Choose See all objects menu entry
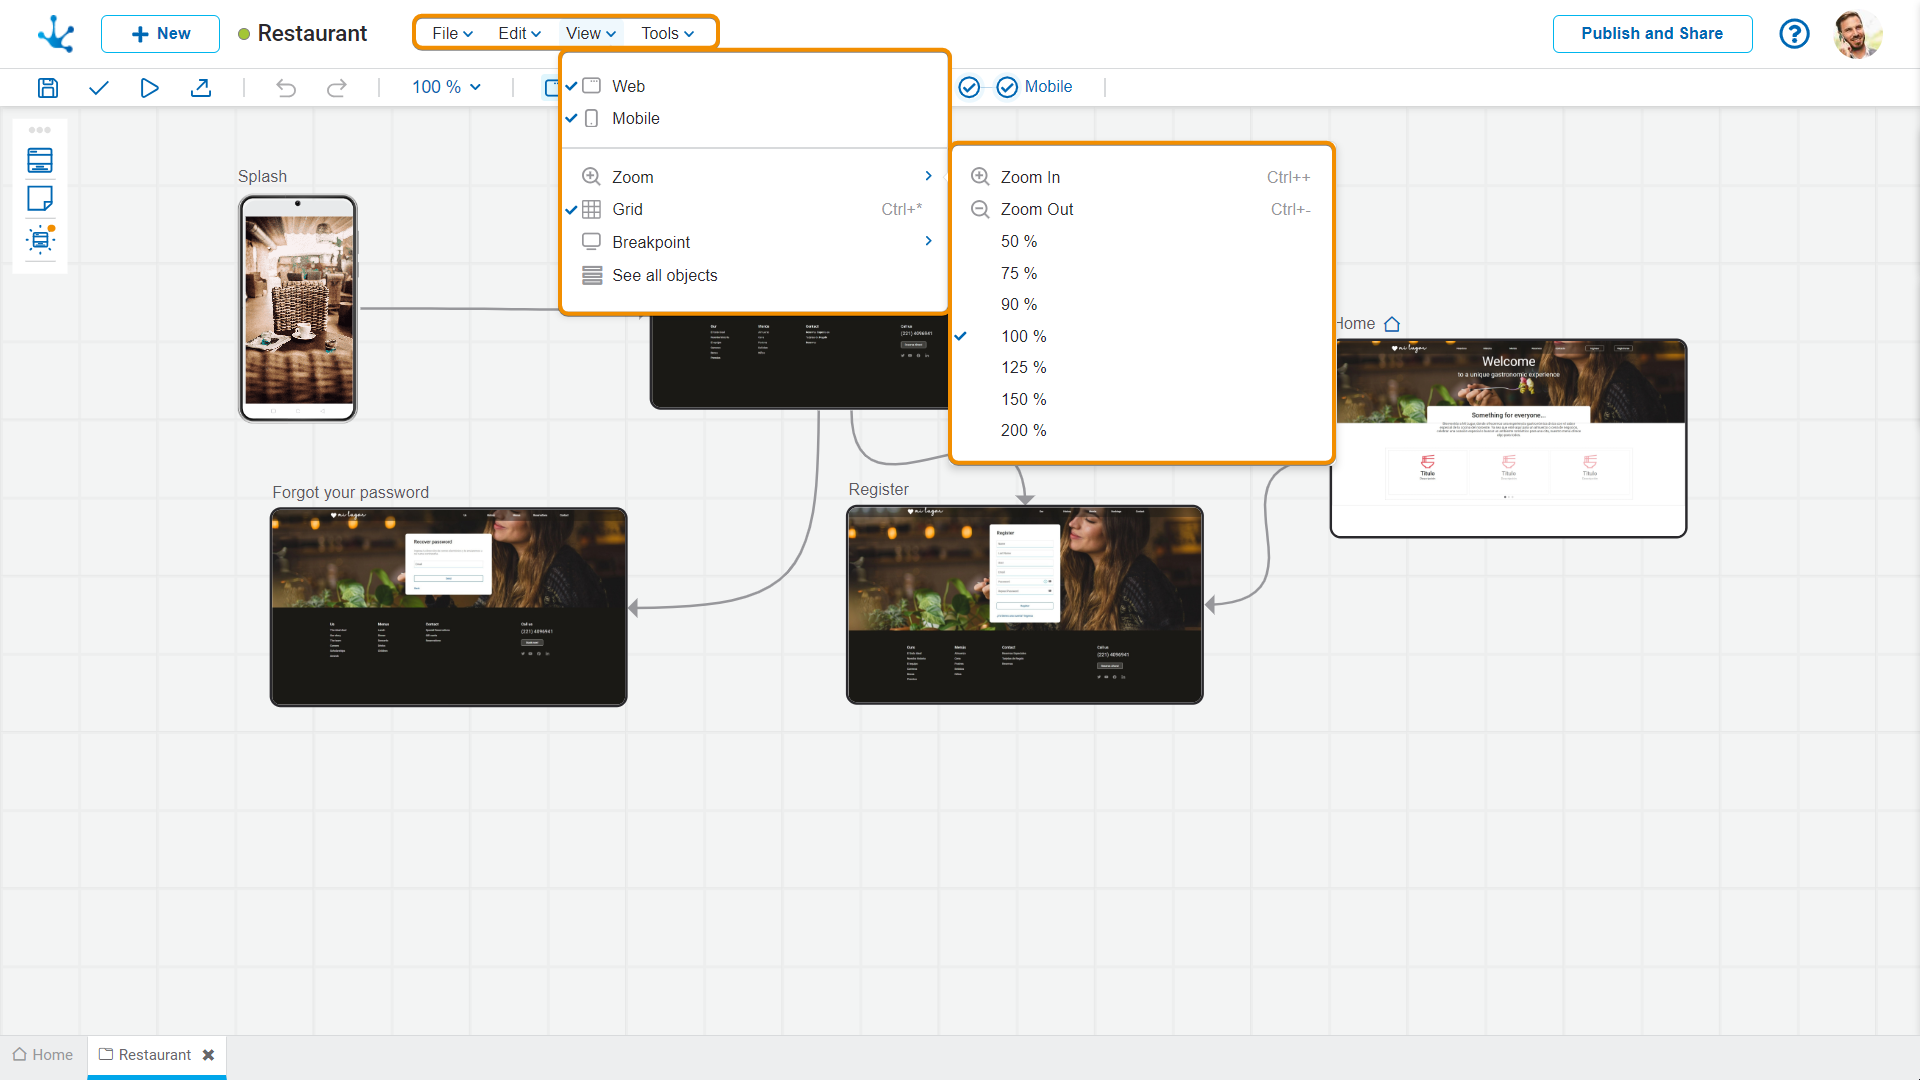Image resolution: width=1920 pixels, height=1080 pixels. (664, 275)
